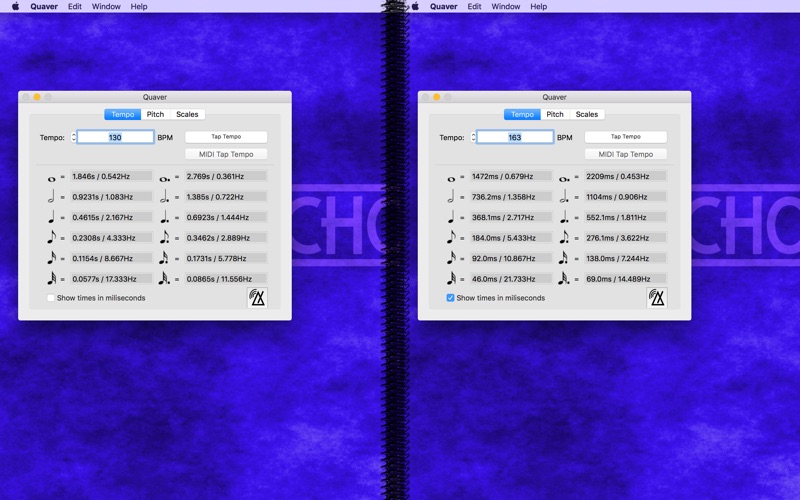Viewport: 800px width, 500px height.
Task: Click MIDI Tap Tempo button in right window
Action: click(x=626, y=154)
